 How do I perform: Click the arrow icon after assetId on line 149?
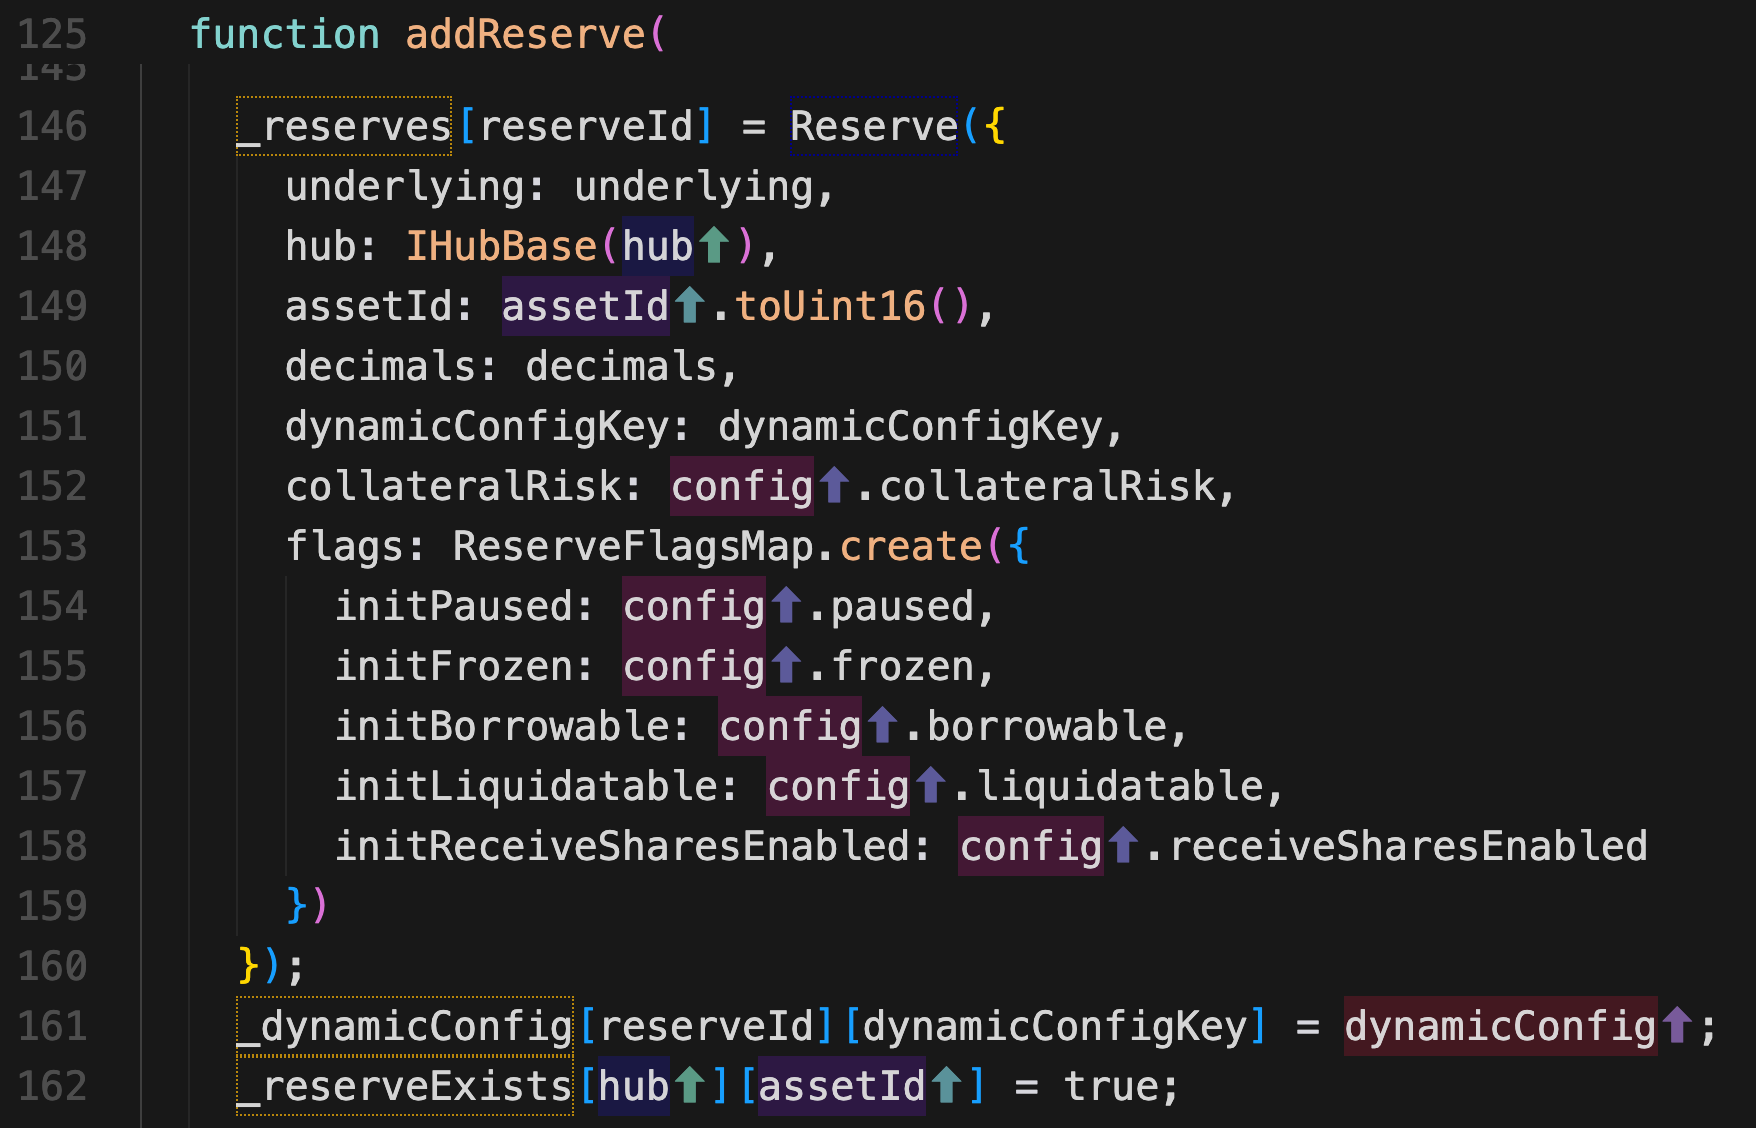pyautogui.click(x=690, y=306)
